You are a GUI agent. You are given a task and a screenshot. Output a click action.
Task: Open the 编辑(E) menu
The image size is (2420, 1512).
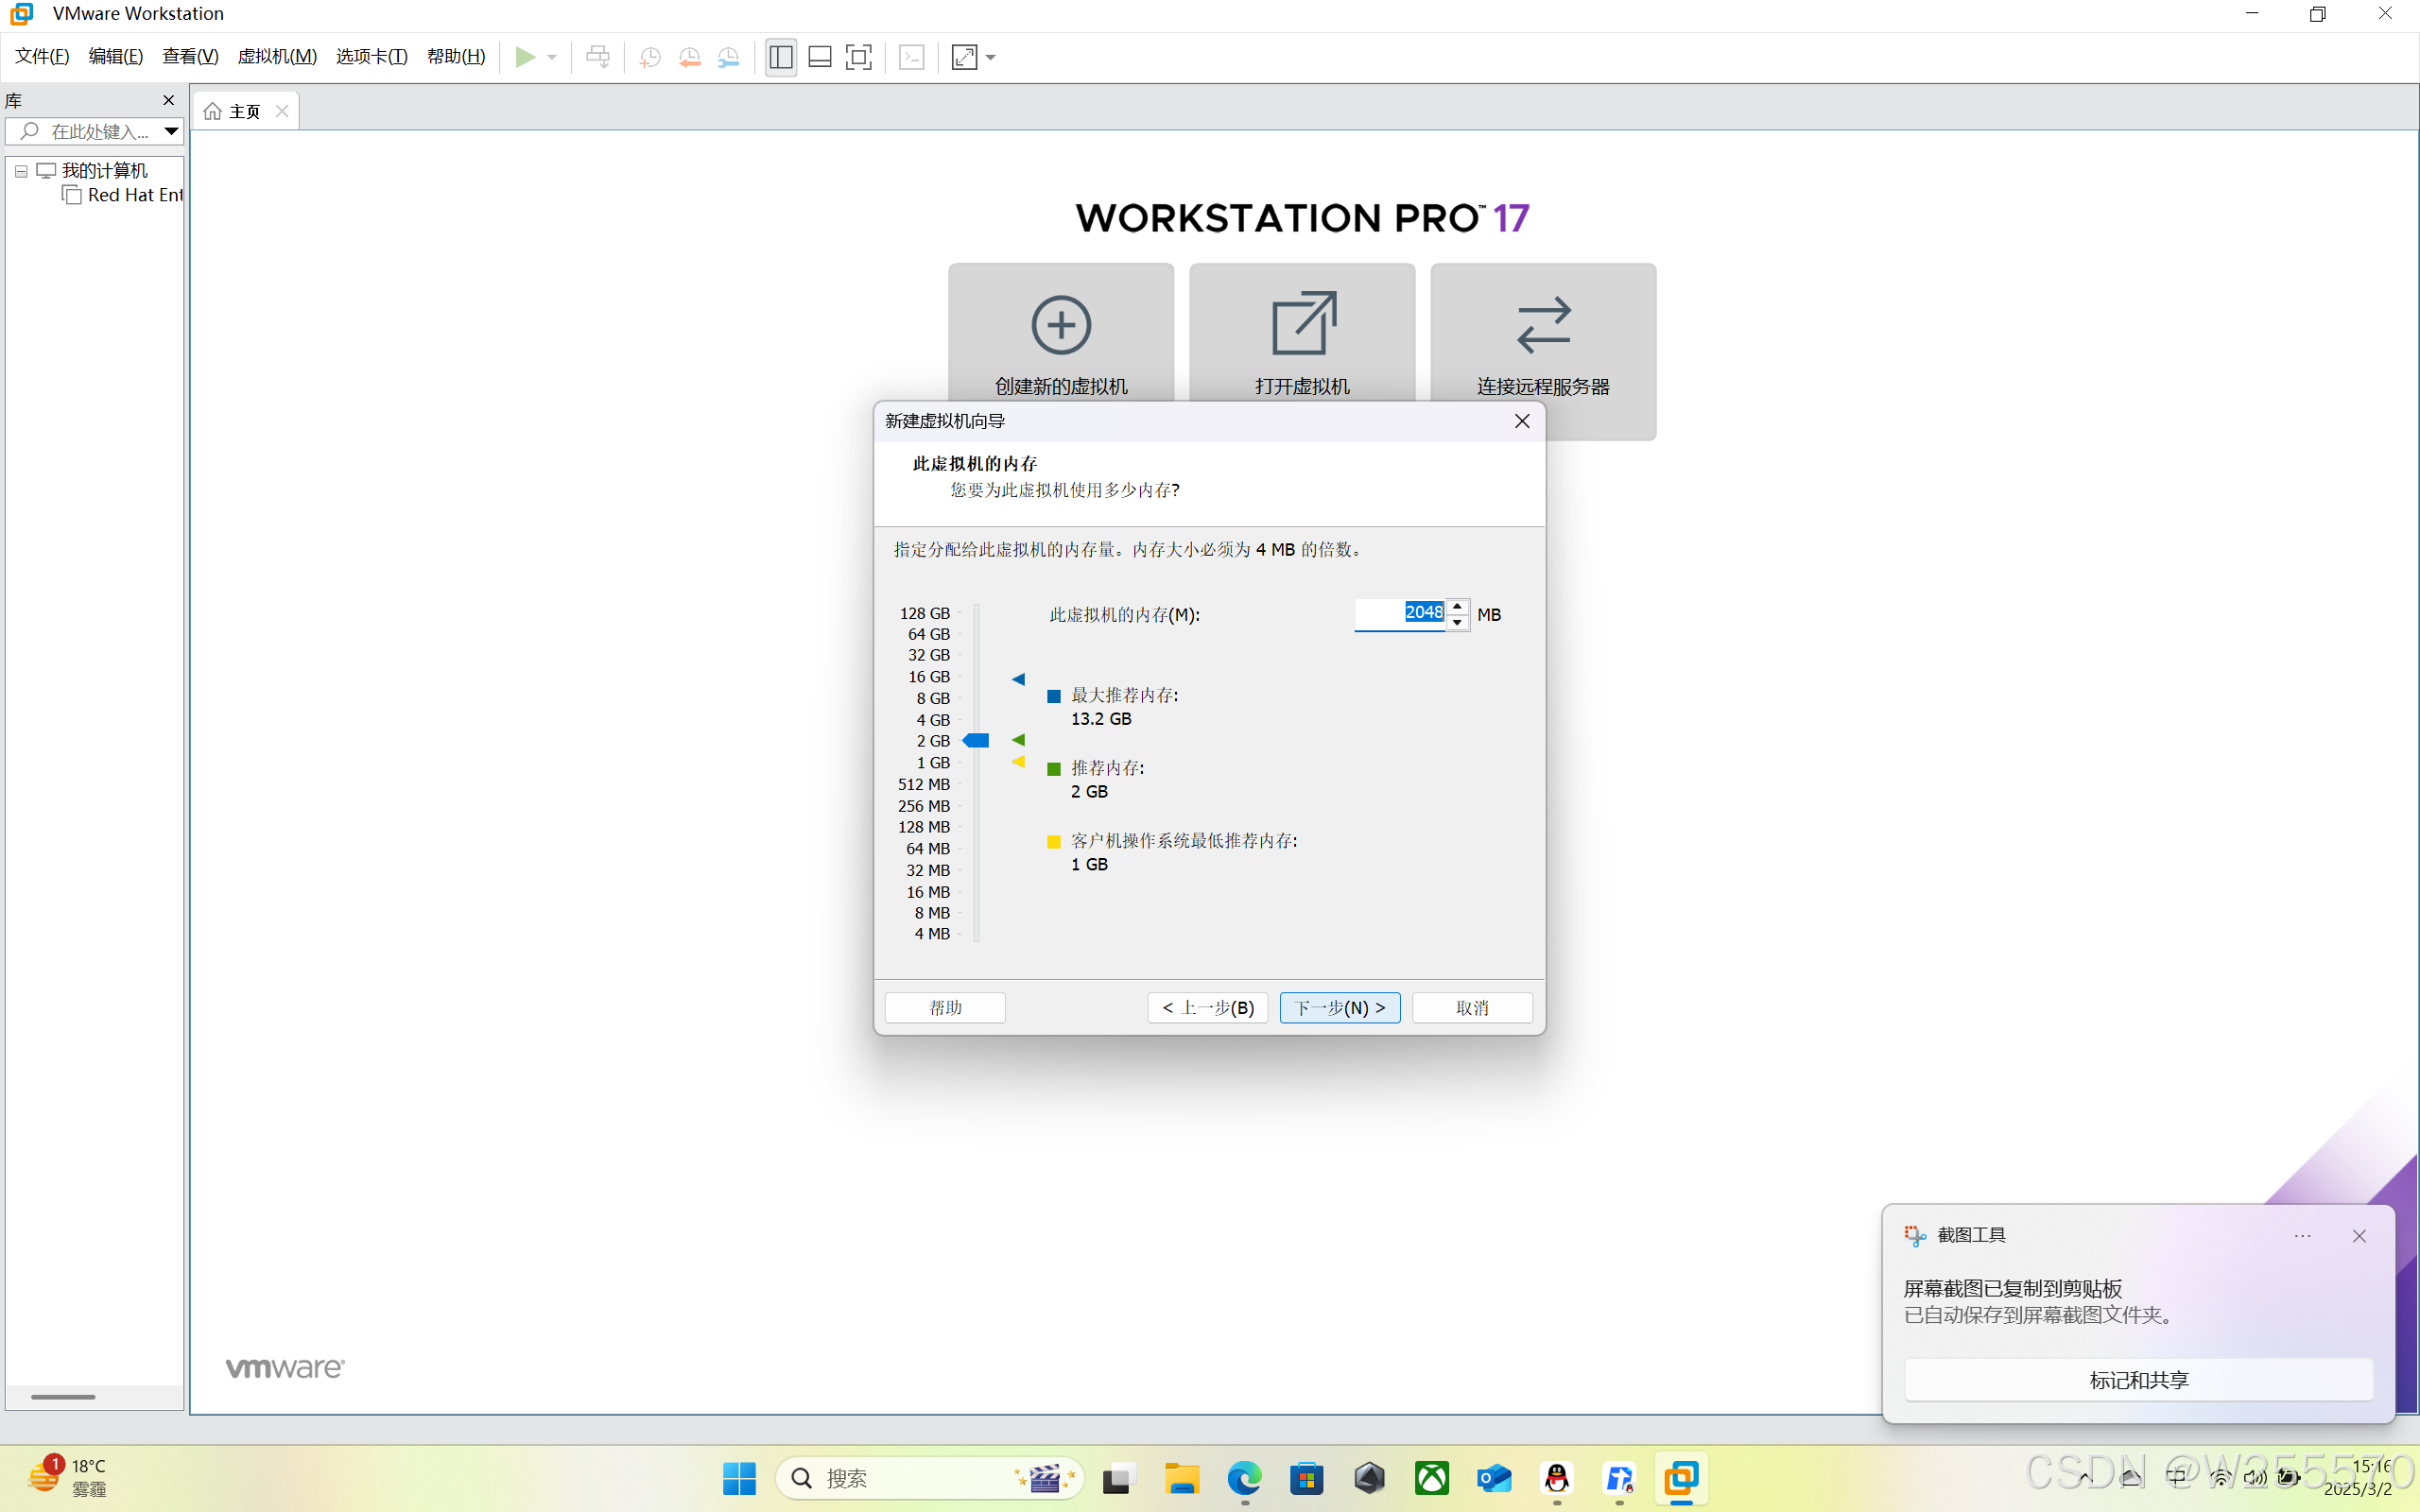(116, 56)
